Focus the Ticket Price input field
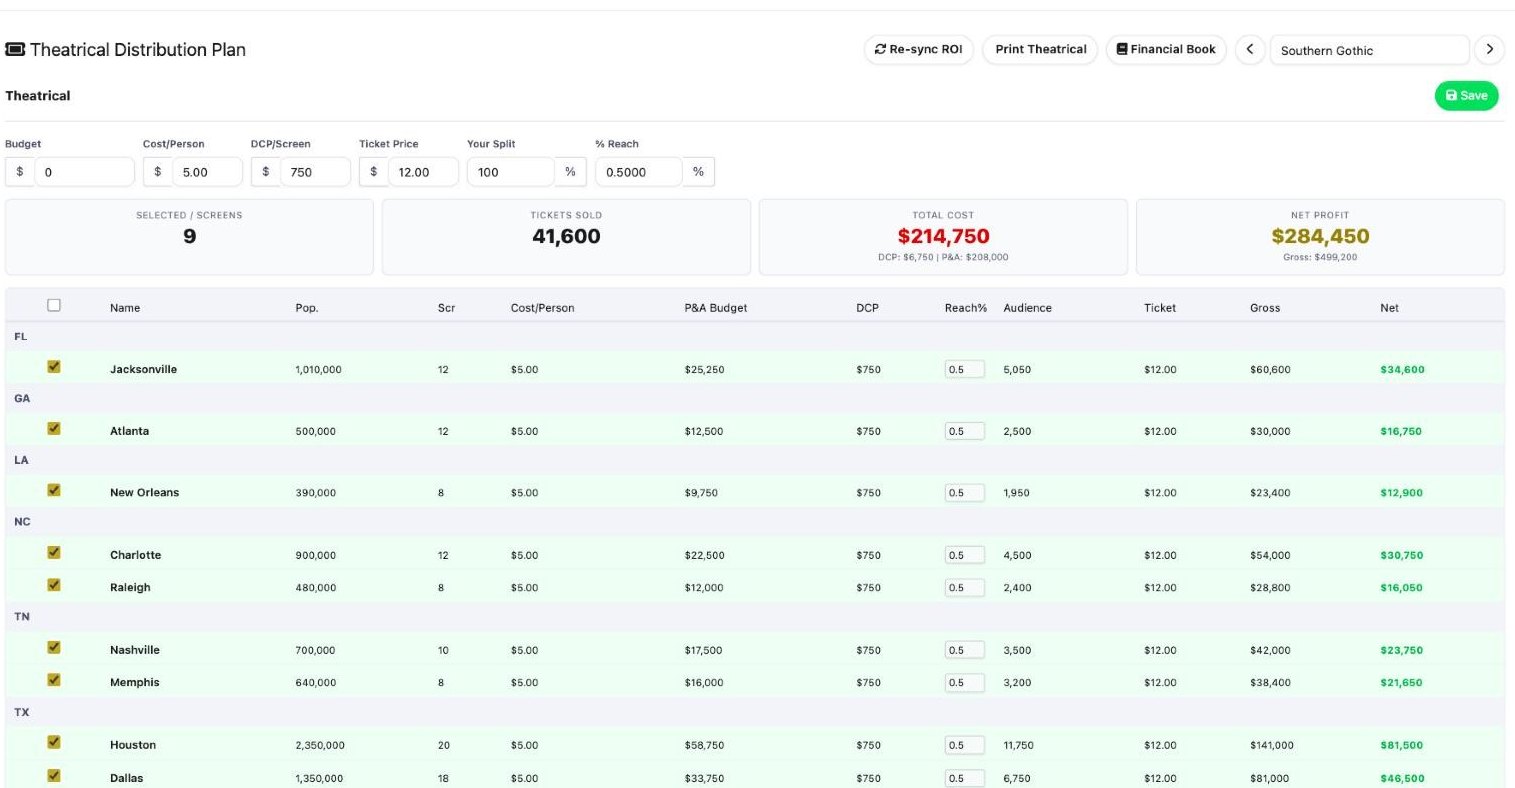 [x=423, y=172]
